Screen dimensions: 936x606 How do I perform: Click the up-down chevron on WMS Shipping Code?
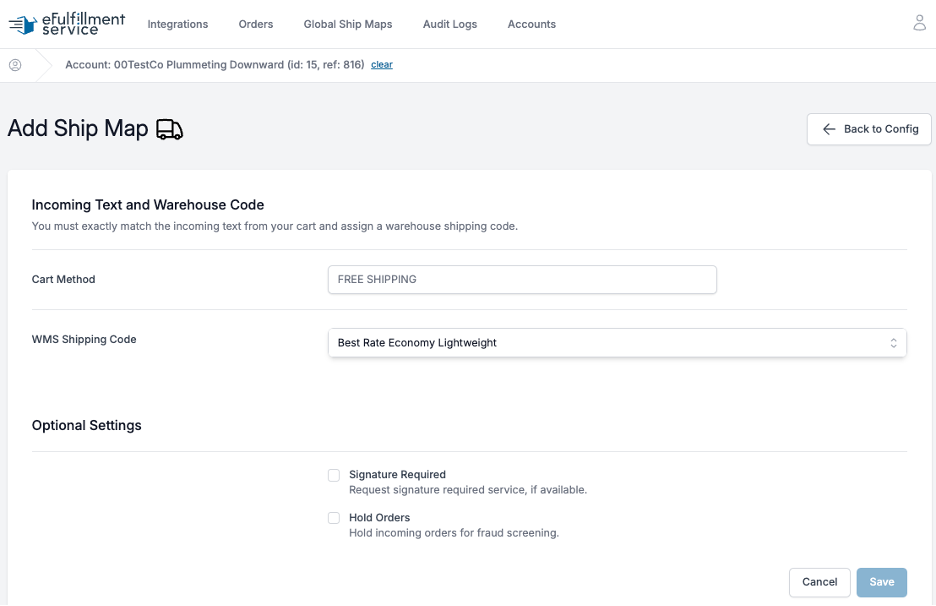[893, 343]
